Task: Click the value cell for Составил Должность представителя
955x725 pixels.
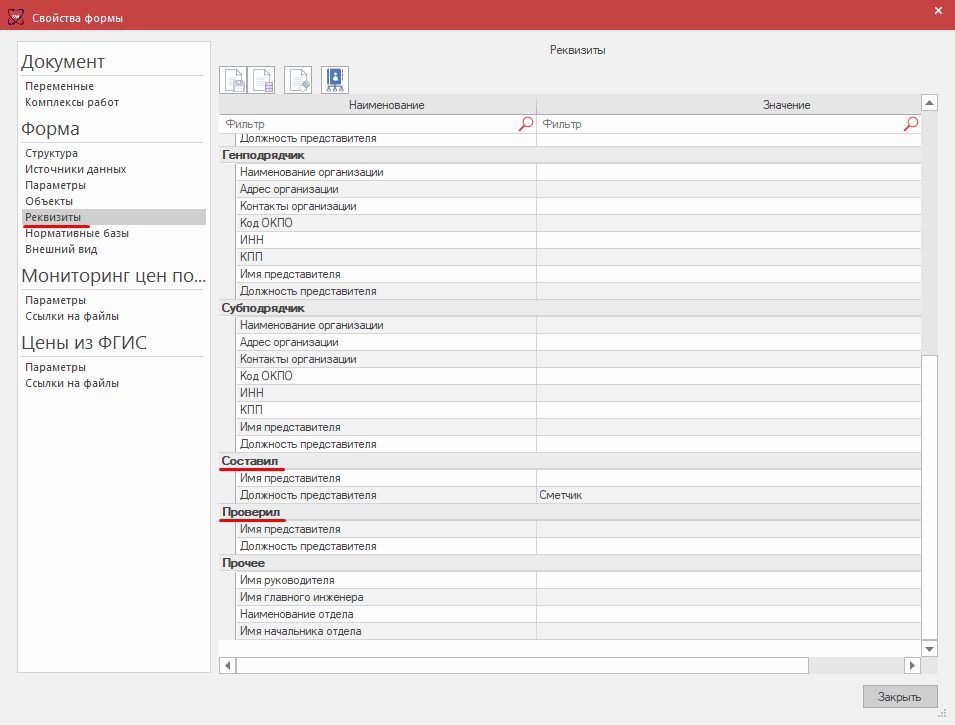Action: click(728, 495)
